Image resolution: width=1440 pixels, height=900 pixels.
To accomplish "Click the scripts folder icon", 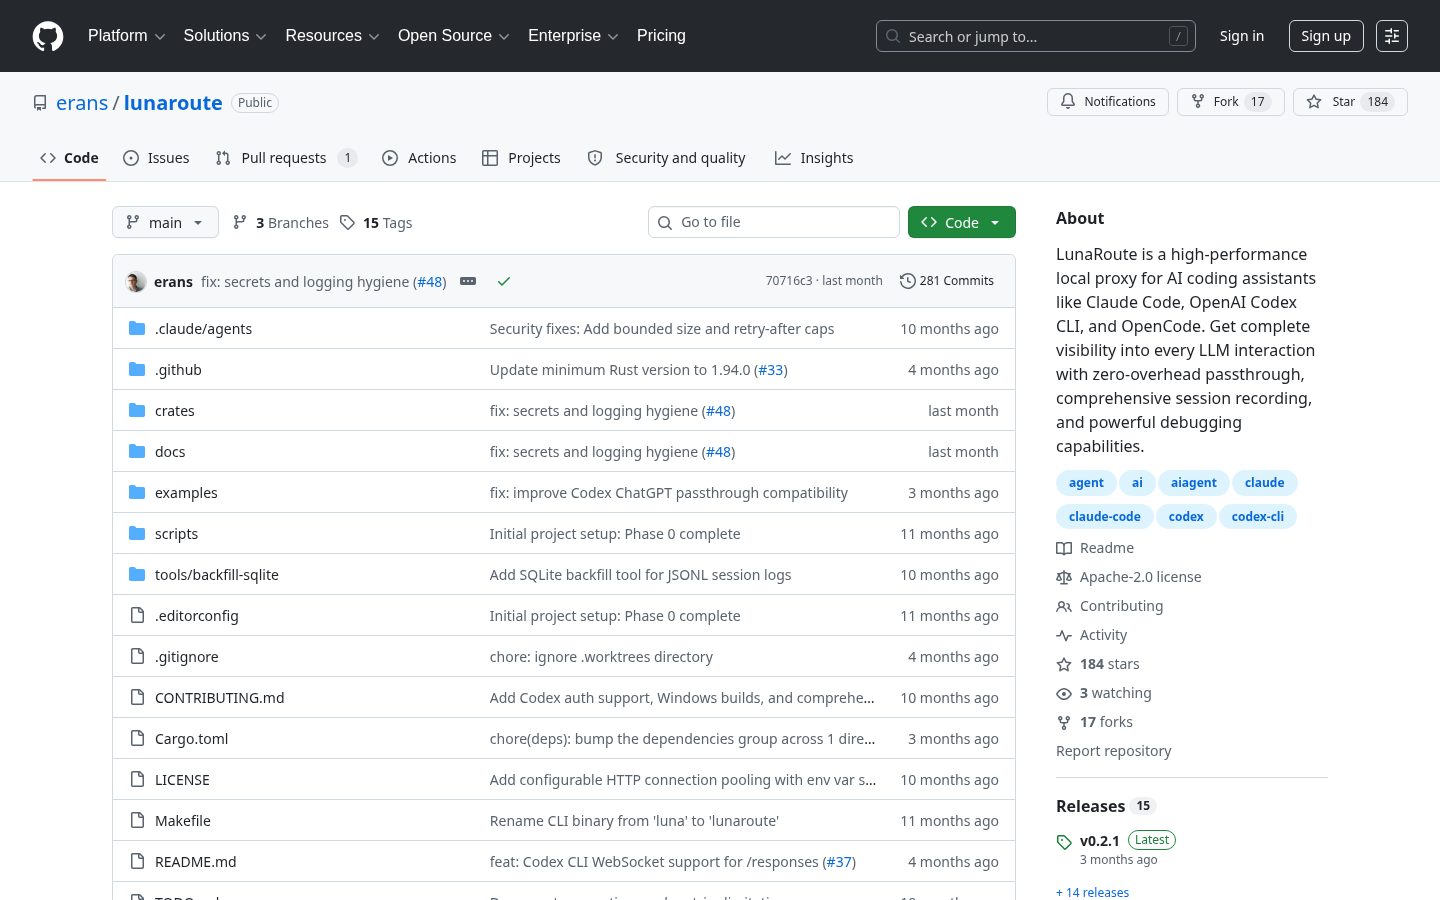I will pyautogui.click(x=137, y=533).
